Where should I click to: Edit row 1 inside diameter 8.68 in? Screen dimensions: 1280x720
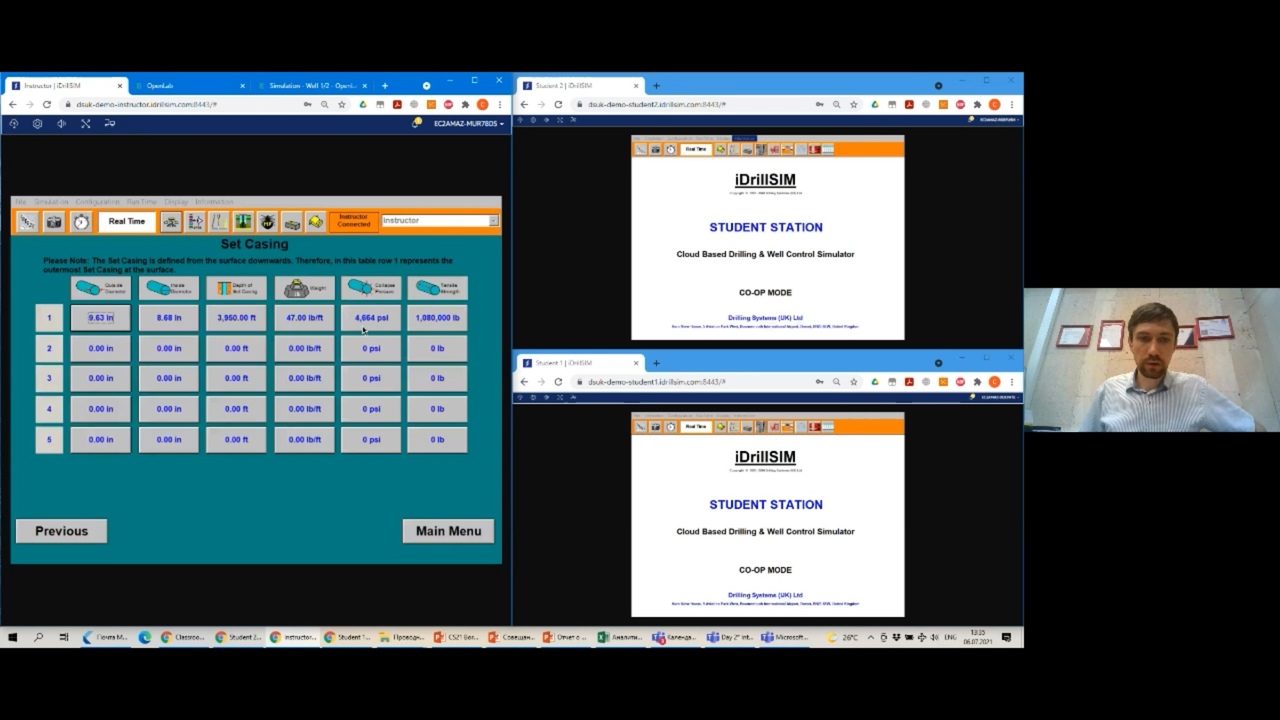169,318
